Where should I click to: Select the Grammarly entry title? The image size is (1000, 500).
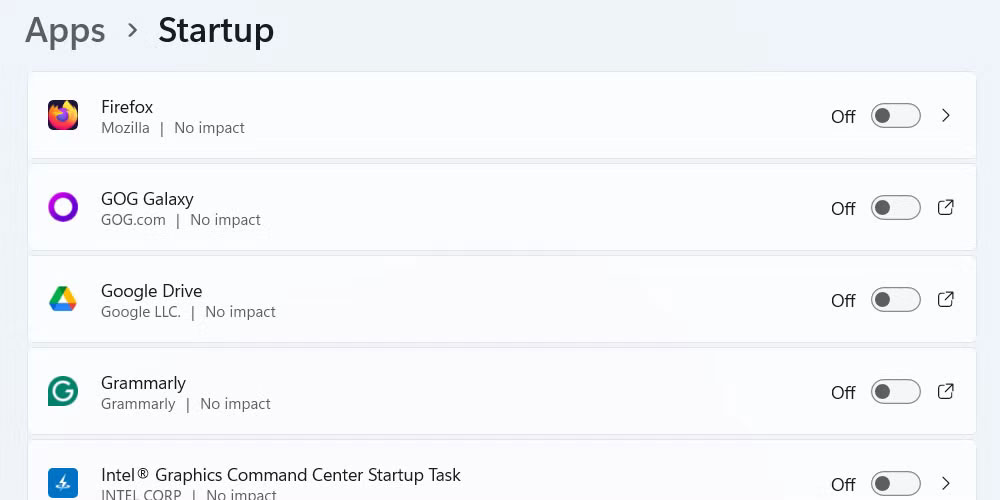point(143,383)
